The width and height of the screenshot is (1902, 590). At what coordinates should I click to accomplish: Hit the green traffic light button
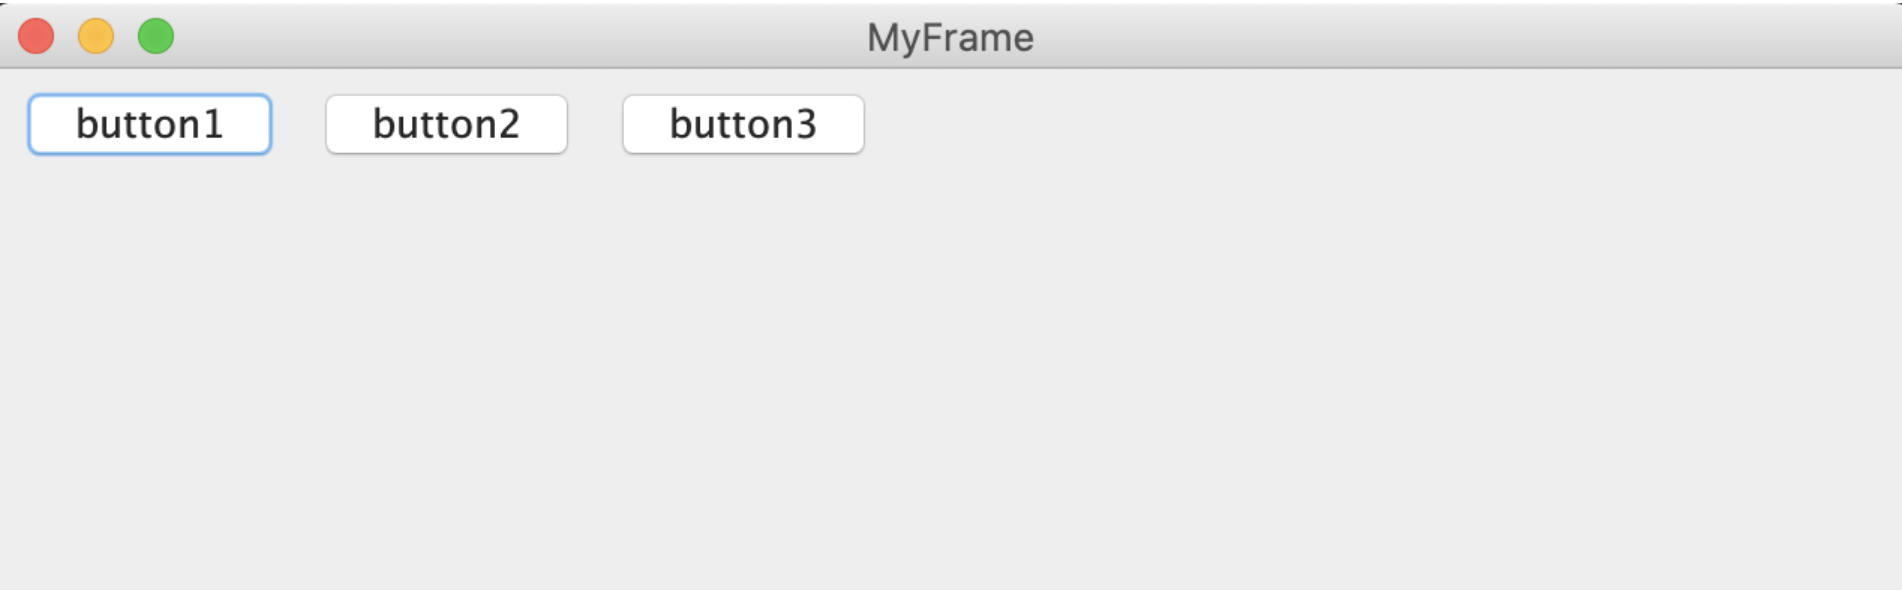click(156, 37)
